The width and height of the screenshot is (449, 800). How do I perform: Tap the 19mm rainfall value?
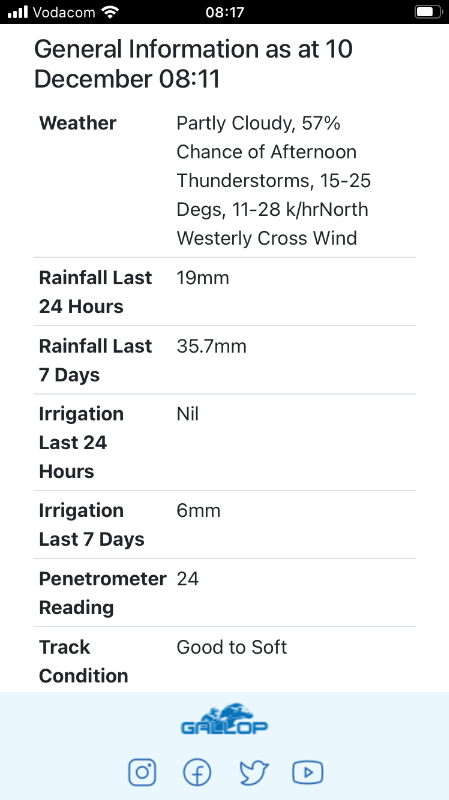(x=203, y=278)
